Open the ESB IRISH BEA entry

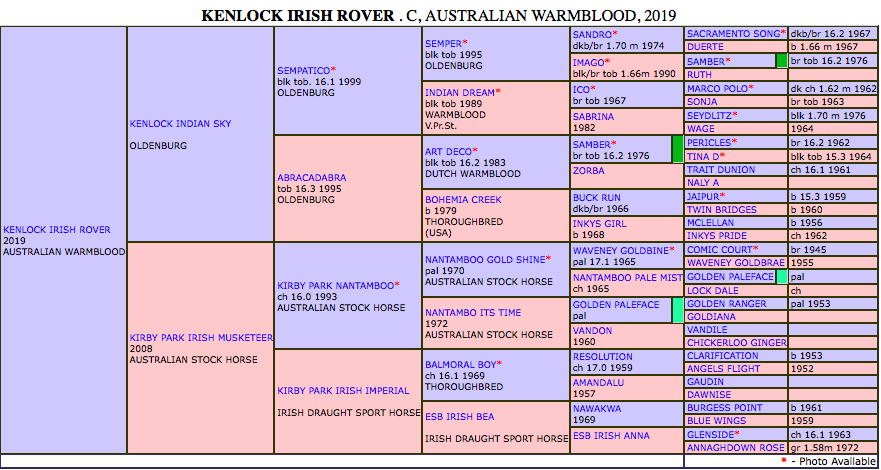[x=459, y=416]
